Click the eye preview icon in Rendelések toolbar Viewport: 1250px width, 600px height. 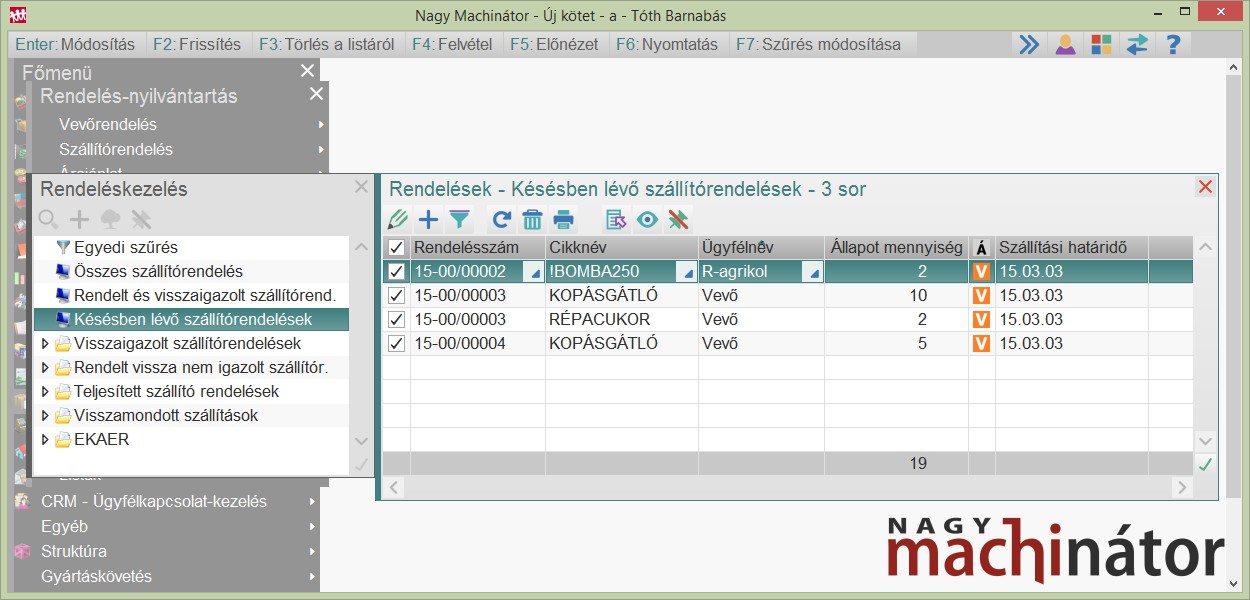(x=648, y=219)
